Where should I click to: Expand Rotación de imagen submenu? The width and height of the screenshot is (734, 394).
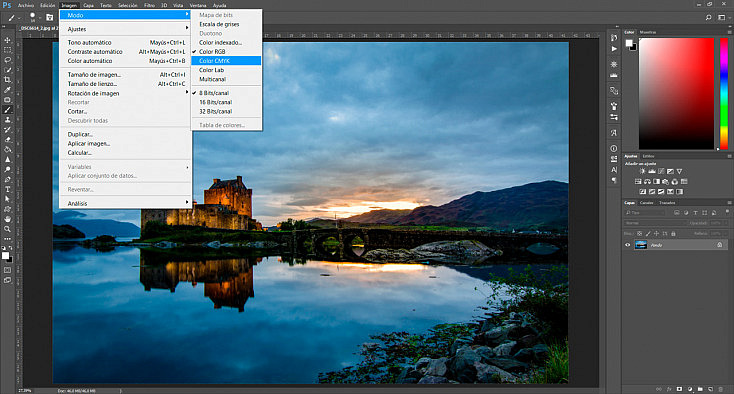pyautogui.click(x=125, y=93)
